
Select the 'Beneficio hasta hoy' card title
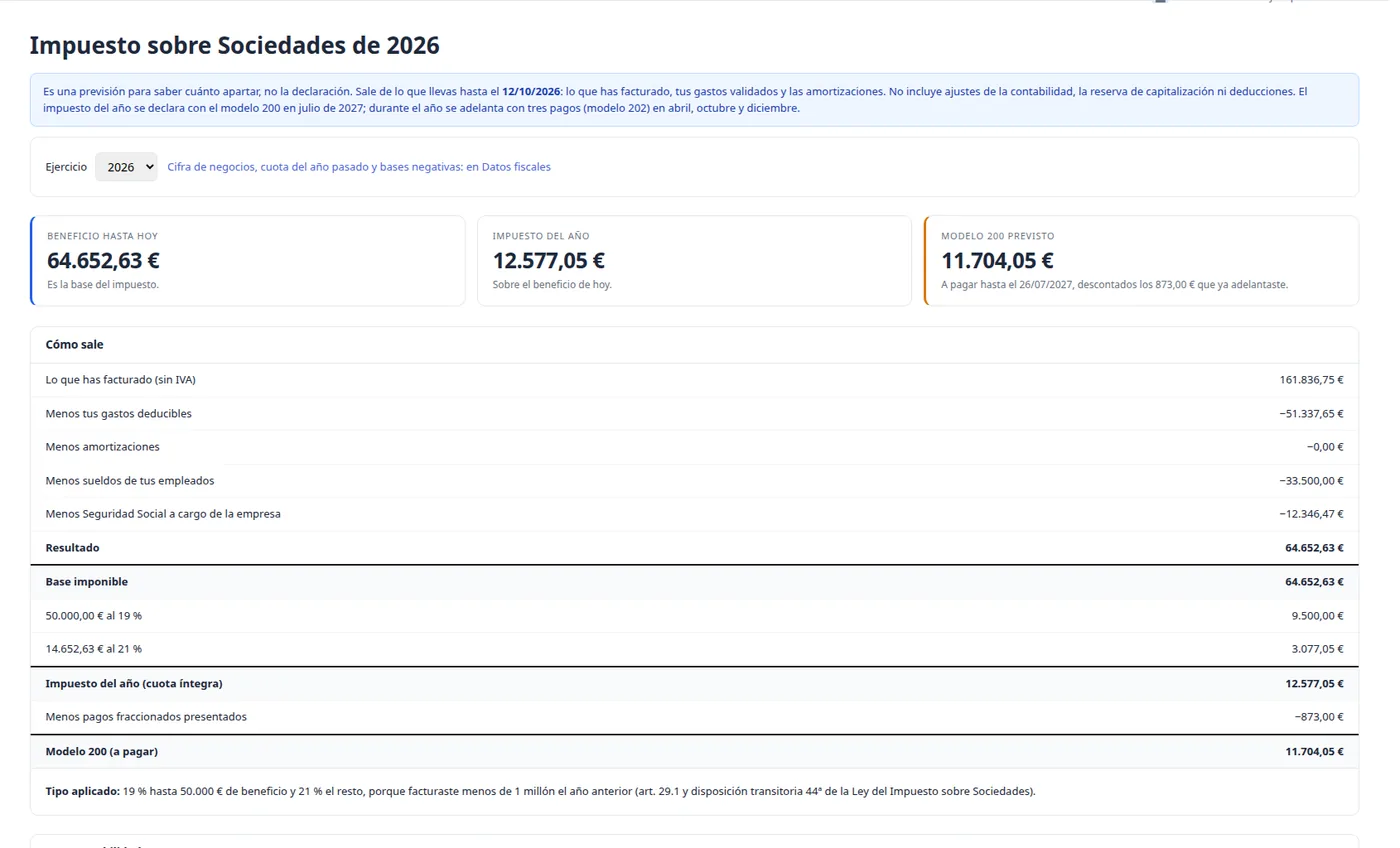(x=102, y=236)
